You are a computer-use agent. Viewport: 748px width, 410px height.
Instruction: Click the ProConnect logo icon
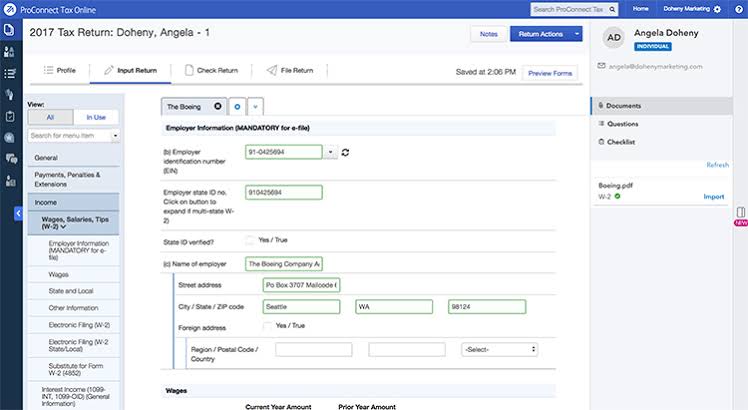coord(10,9)
